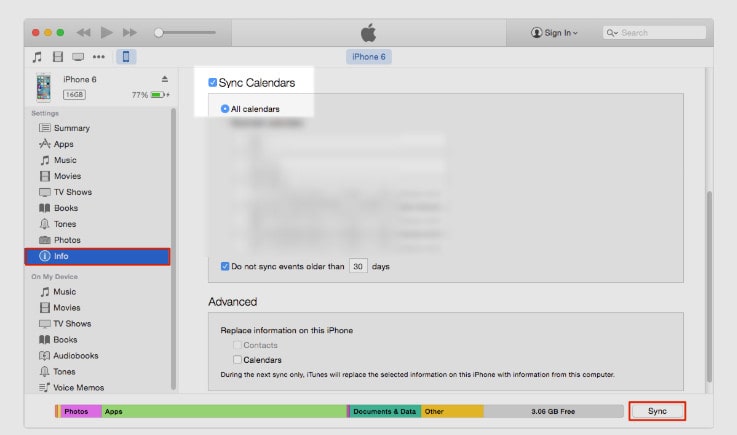The height and width of the screenshot is (435, 737).
Task: Open the TV Shows library icon in the toolbar
Action: (78, 57)
